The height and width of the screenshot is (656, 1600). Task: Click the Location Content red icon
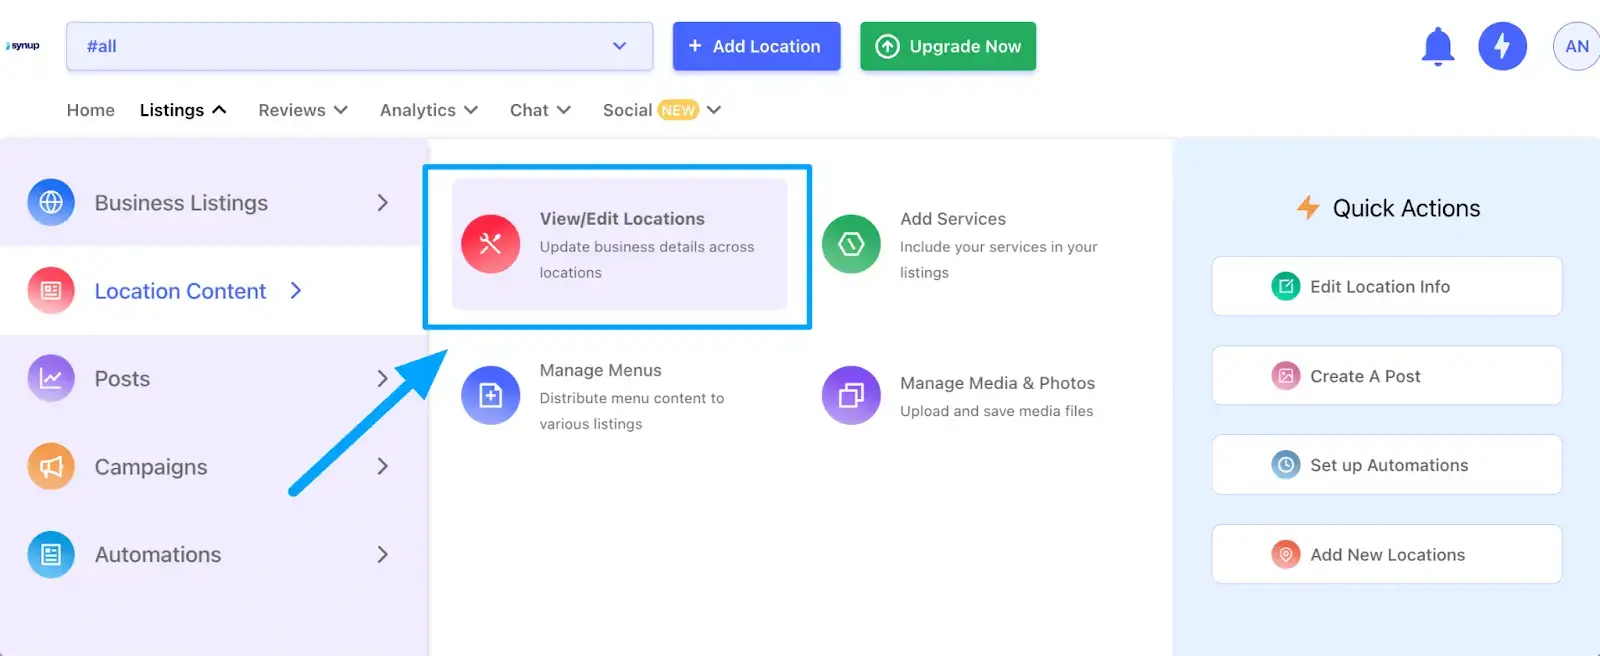pyautogui.click(x=51, y=291)
